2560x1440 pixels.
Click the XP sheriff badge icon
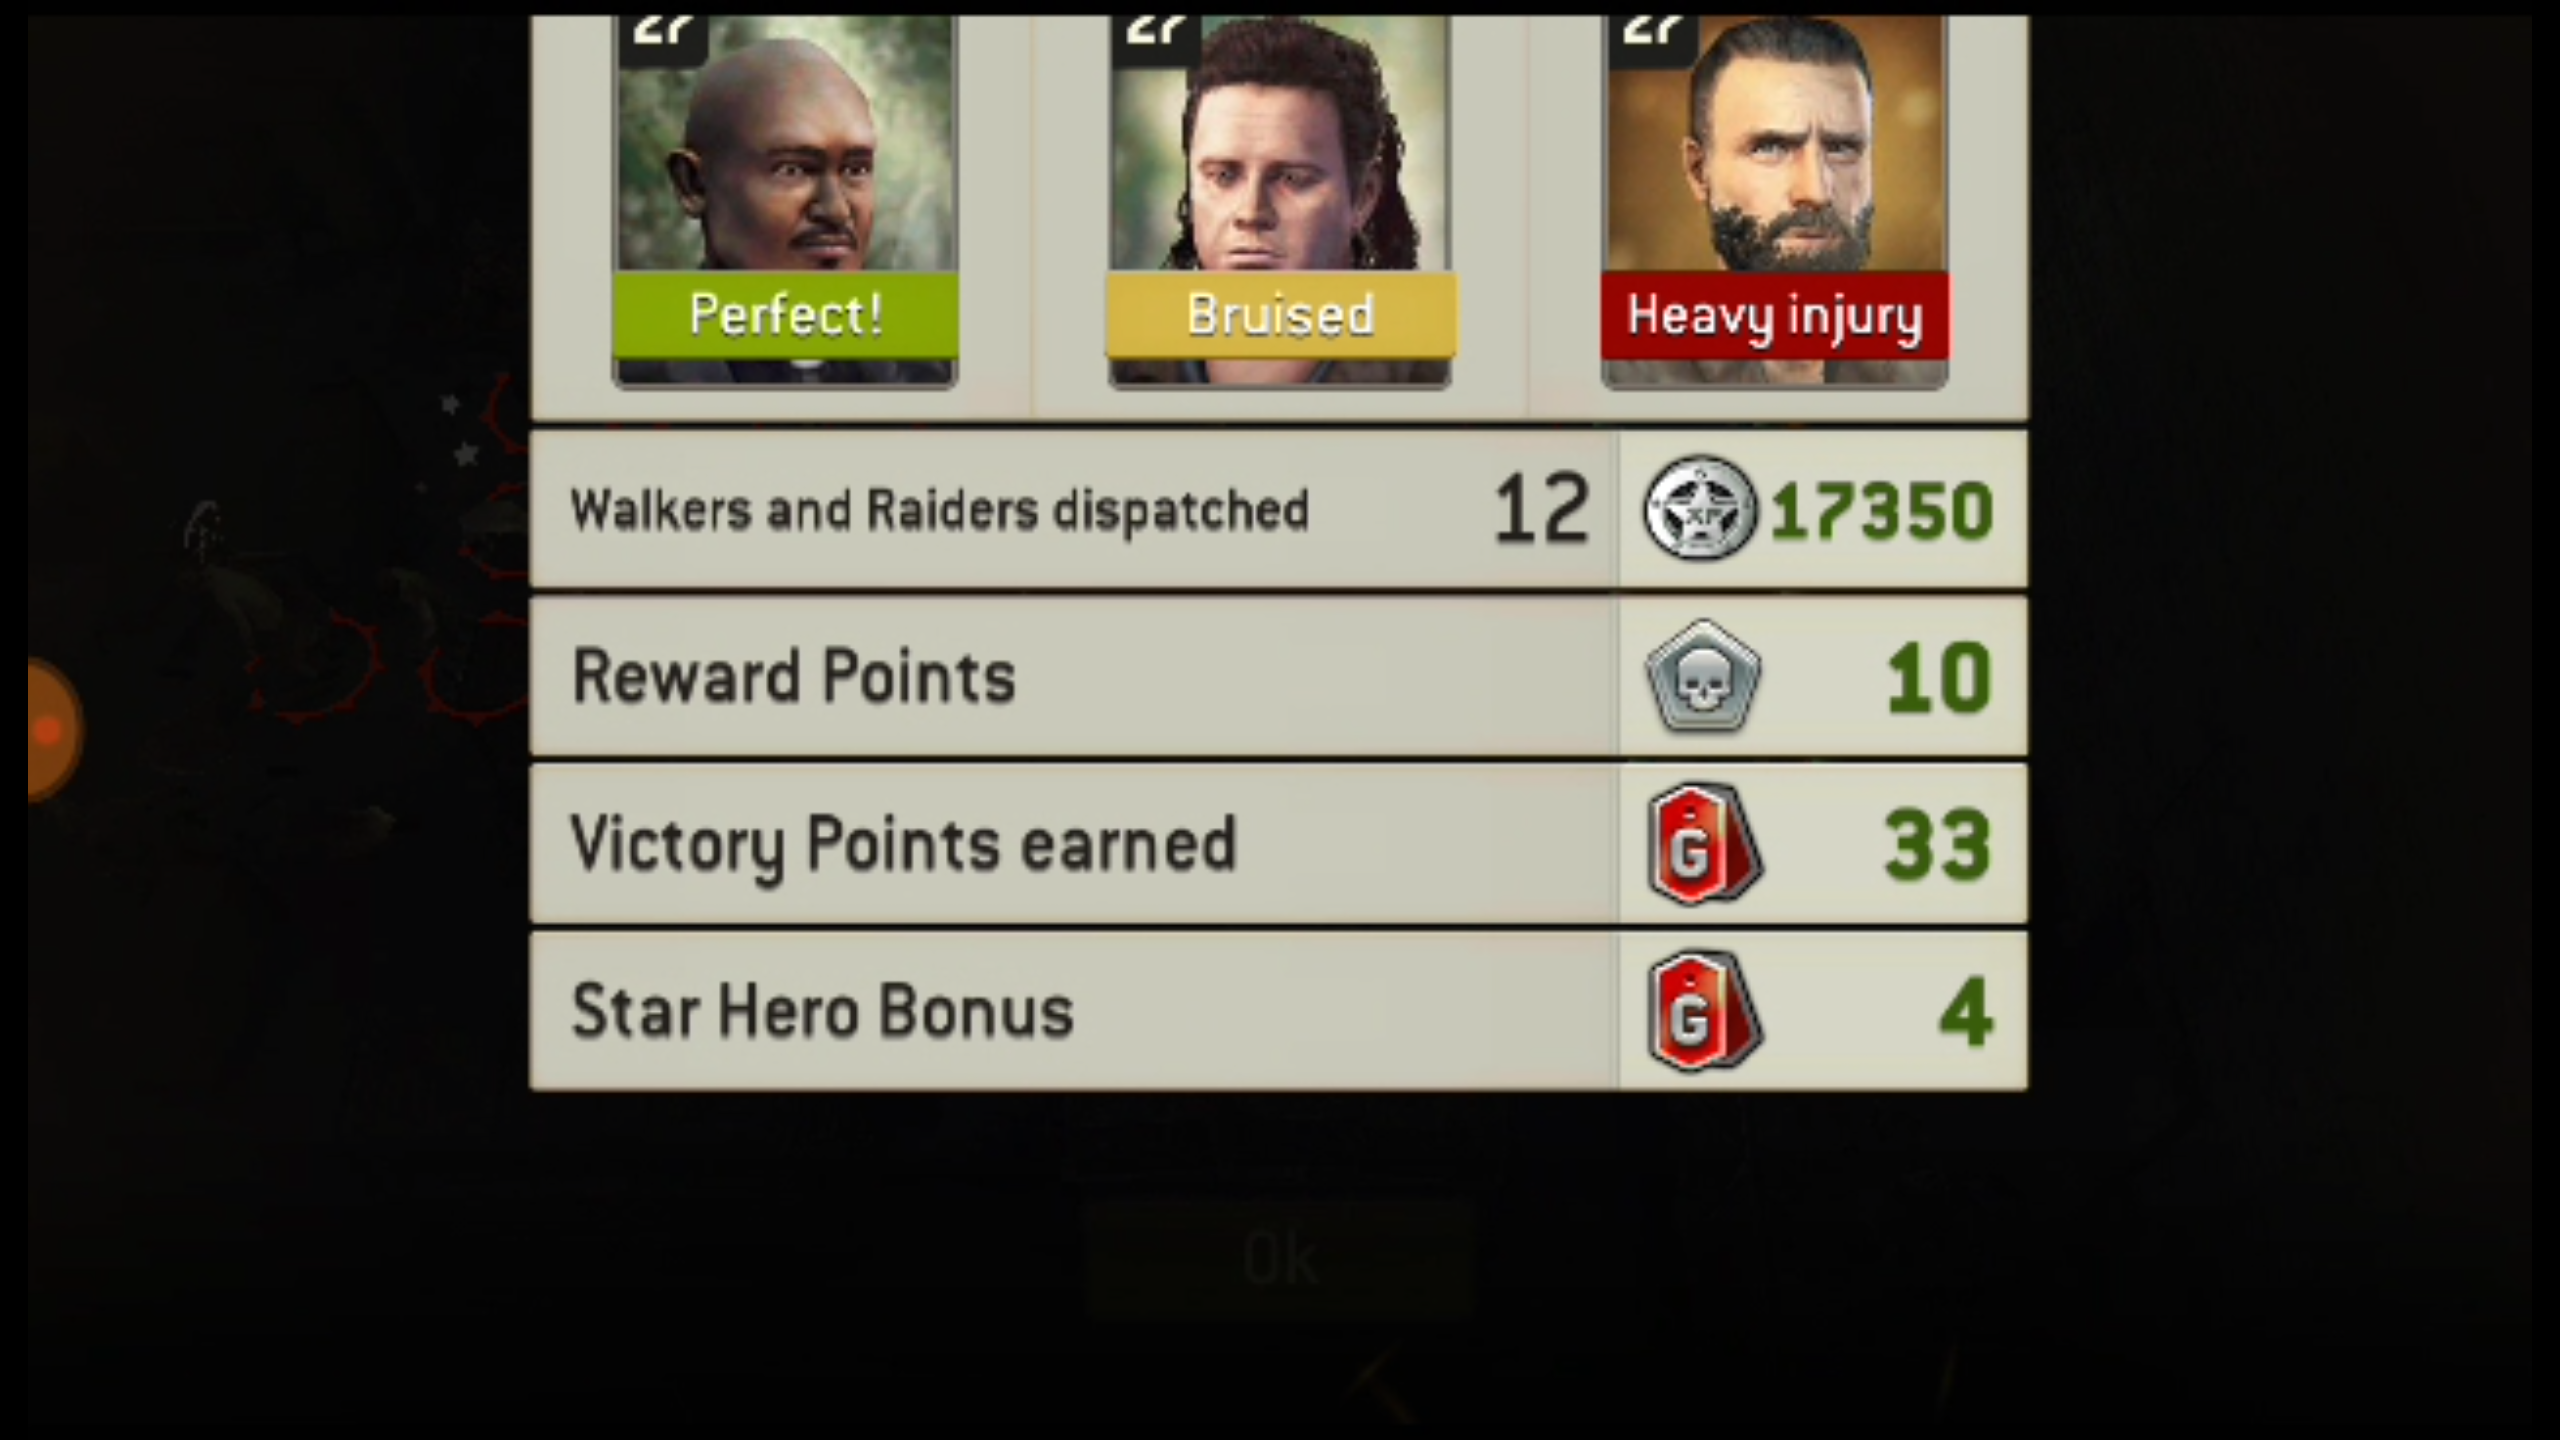point(1700,508)
